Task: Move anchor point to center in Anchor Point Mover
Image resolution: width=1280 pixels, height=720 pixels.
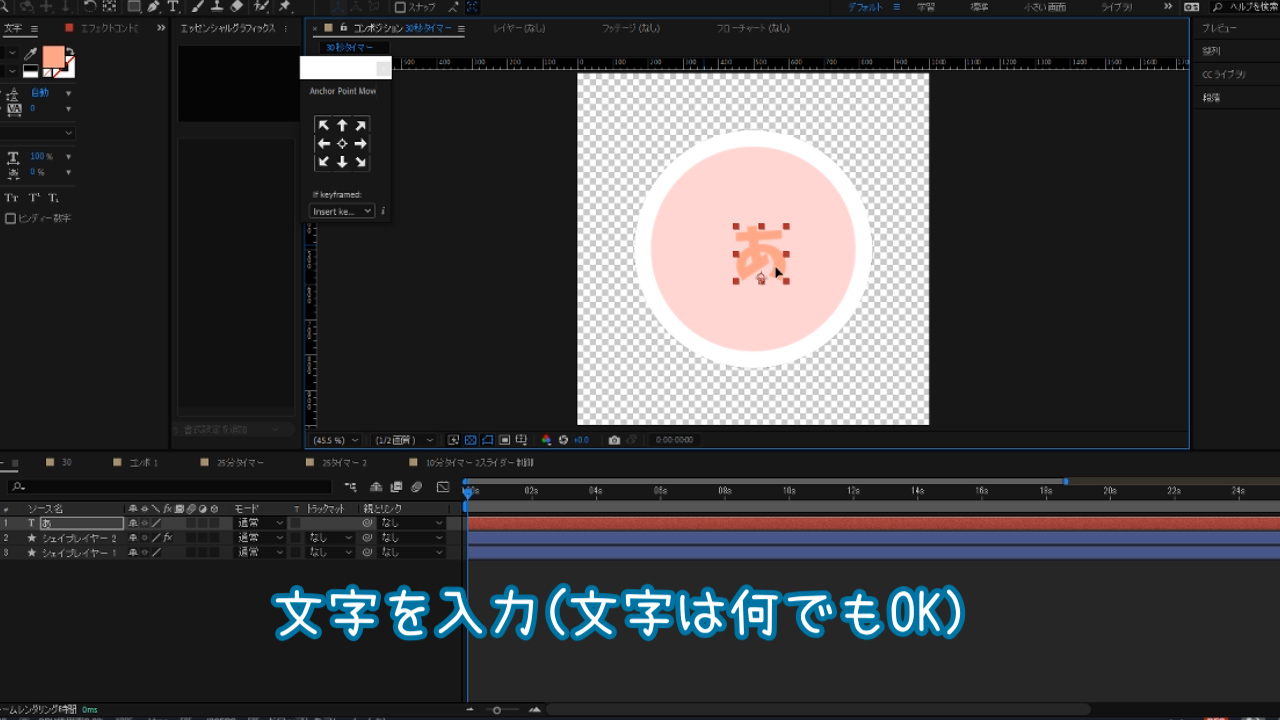Action: pyautogui.click(x=342, y=144)
